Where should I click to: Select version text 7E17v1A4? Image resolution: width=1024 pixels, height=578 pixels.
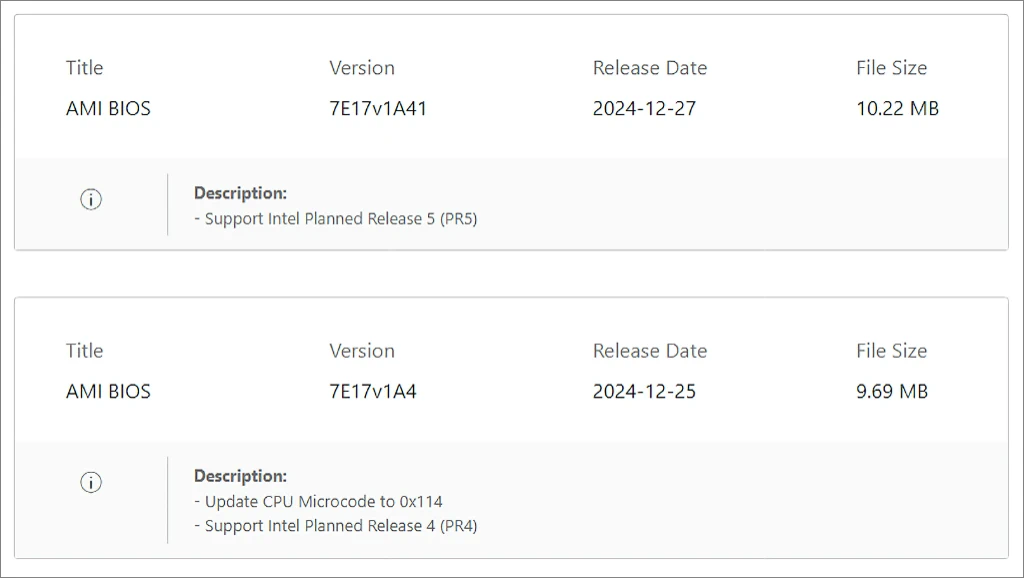[x=372, y=391]
